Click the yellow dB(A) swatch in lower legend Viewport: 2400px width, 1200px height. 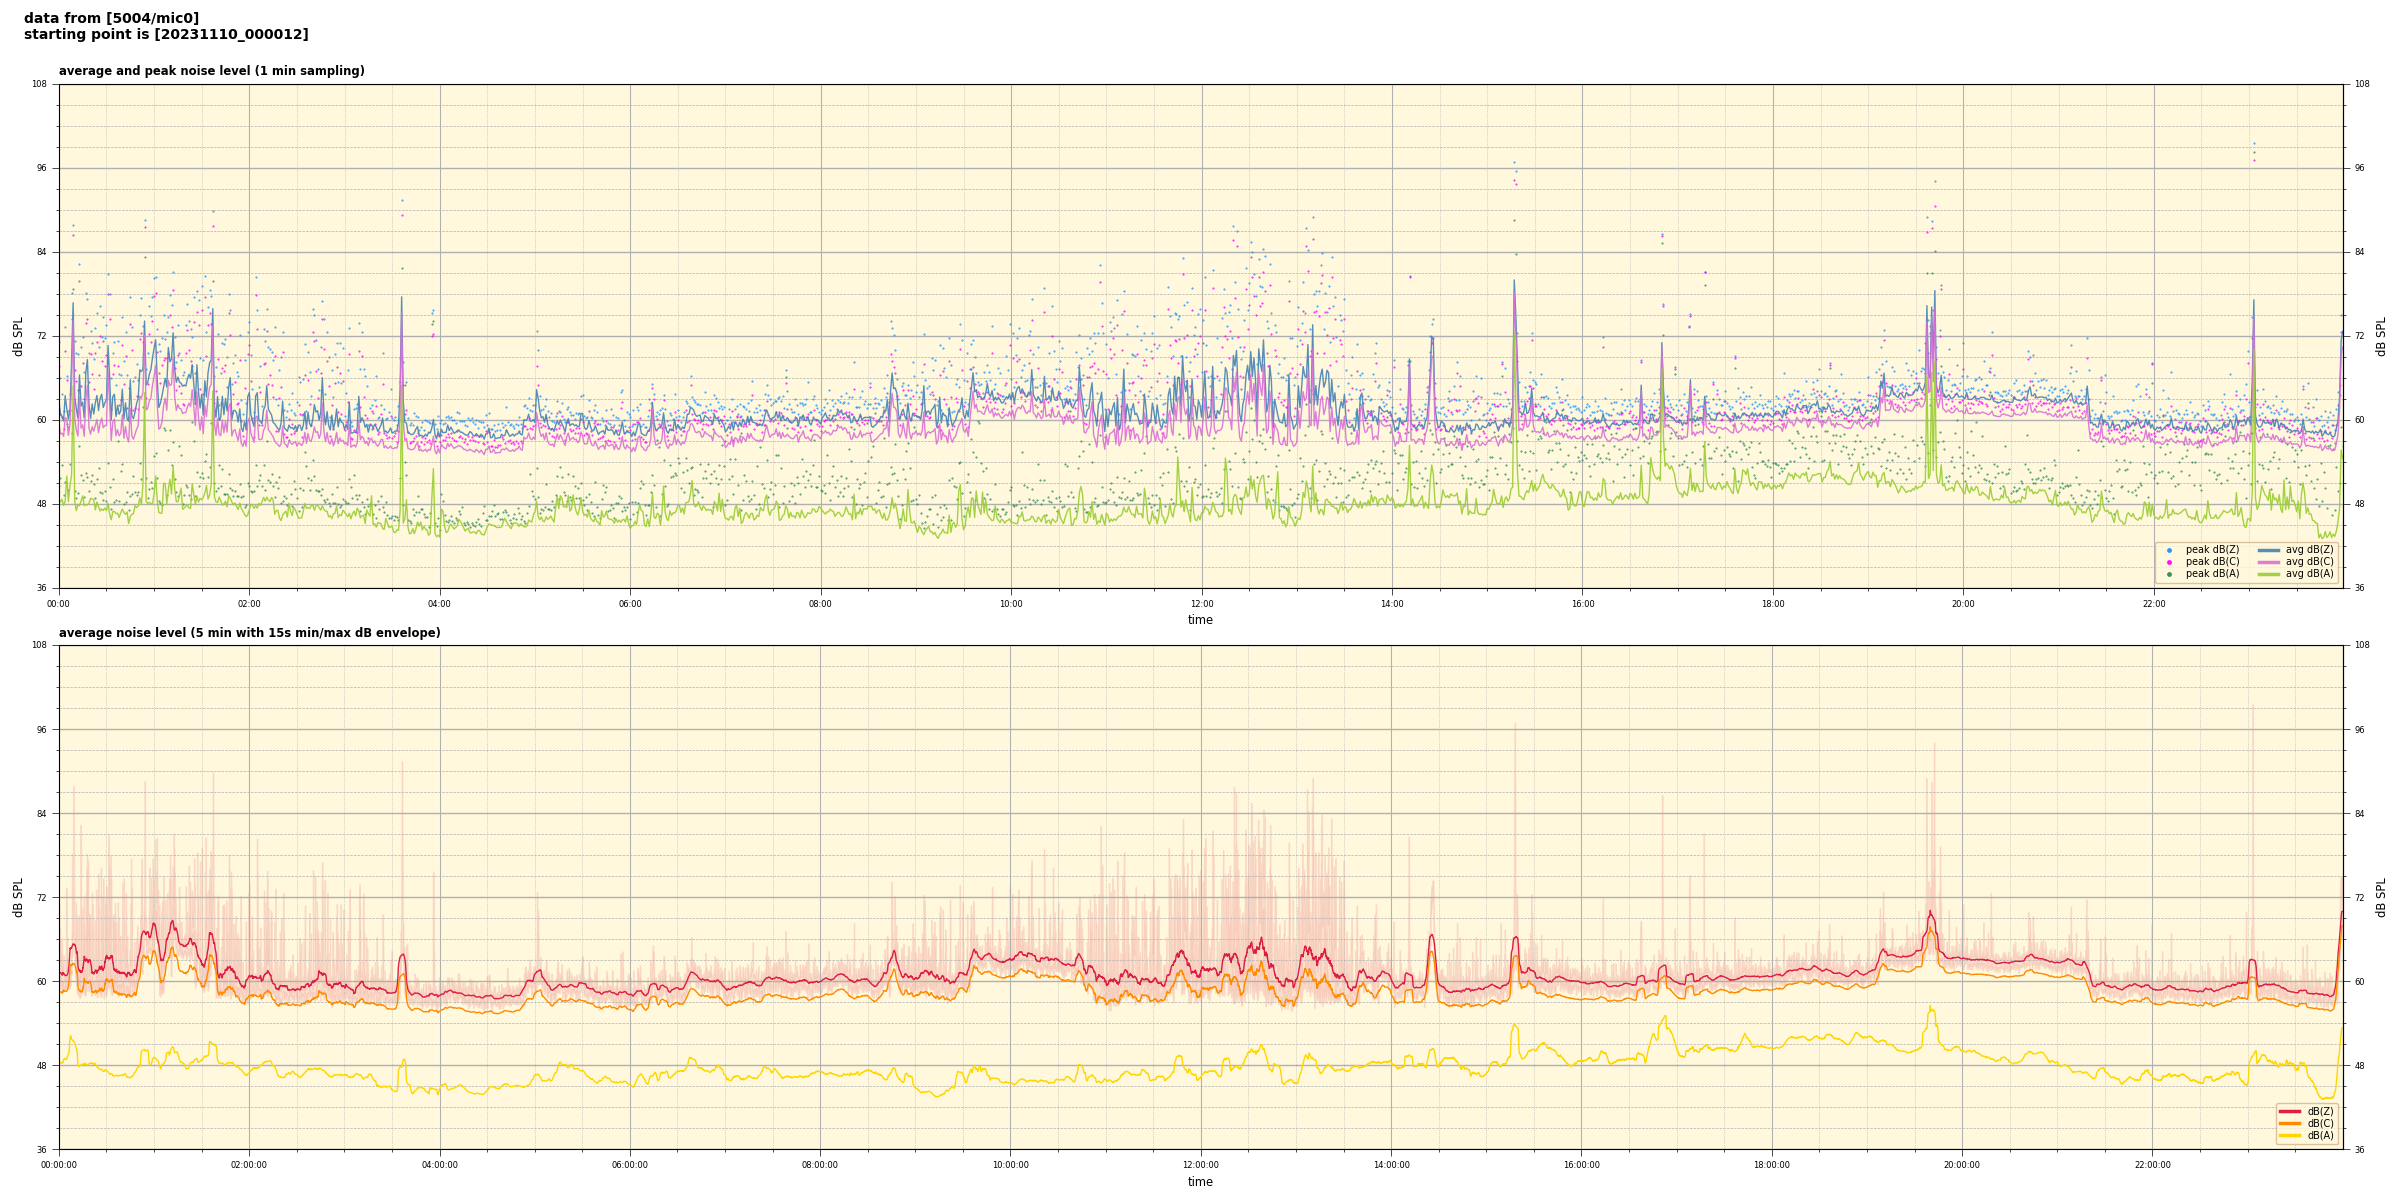tap(2290, 1135)
